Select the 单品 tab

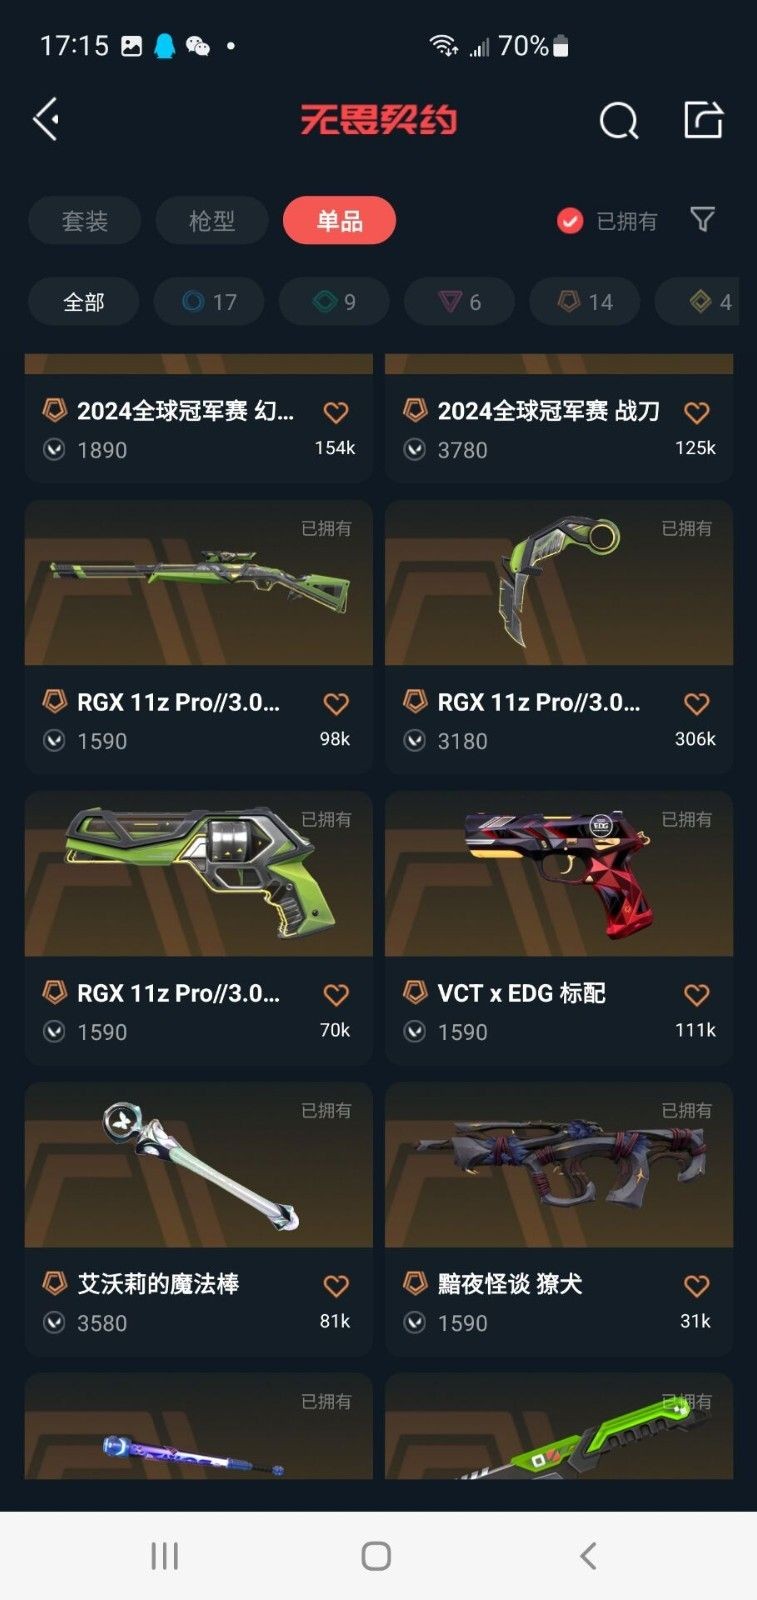pos(340,221)
